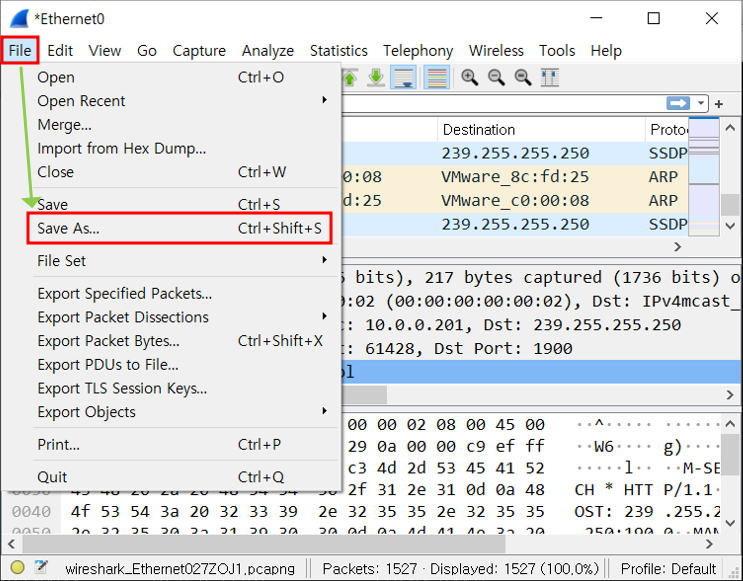Click the plus add filter button
743x581 pixels.
click(x=719, y=103)
